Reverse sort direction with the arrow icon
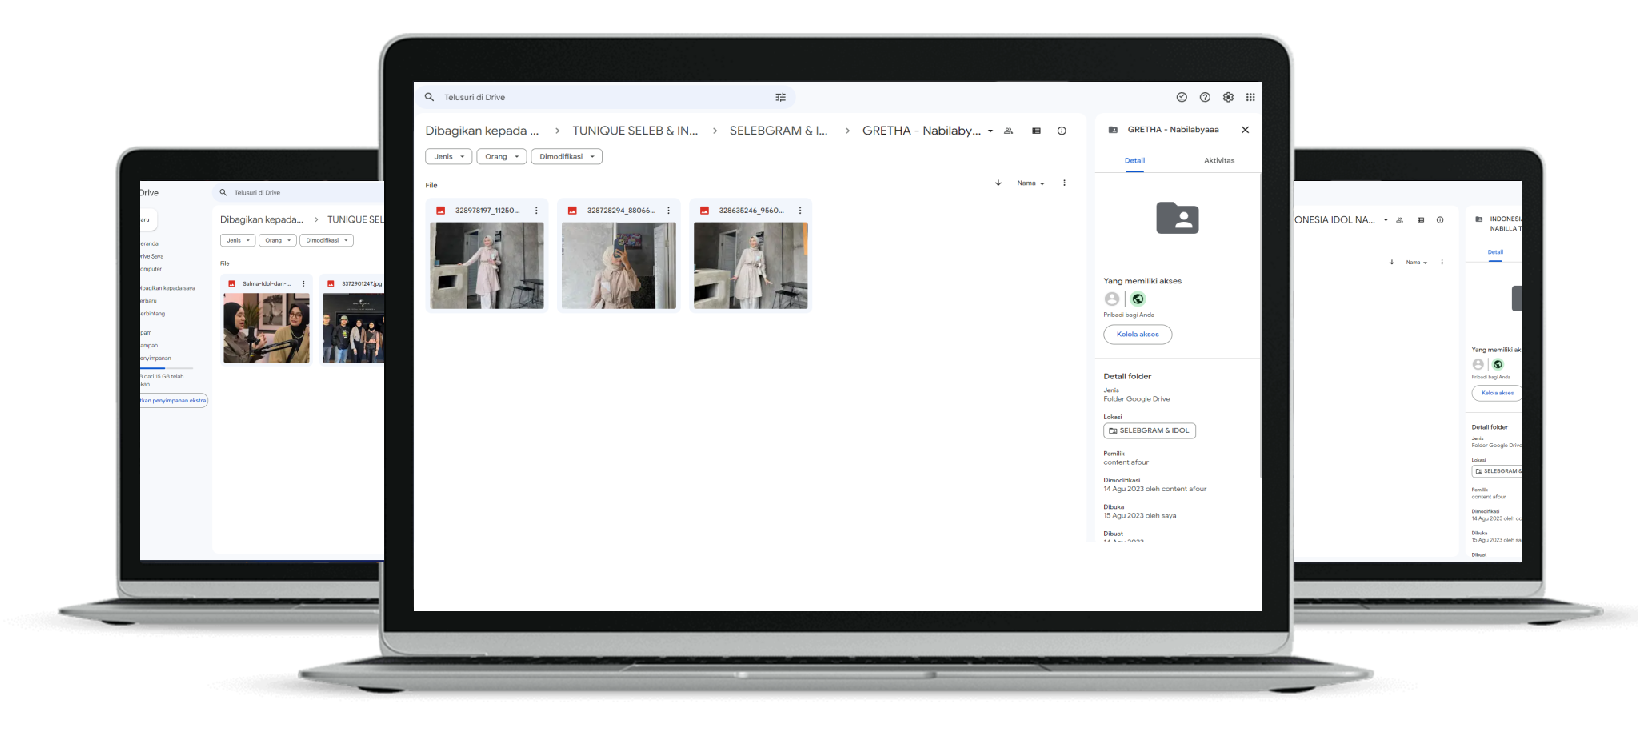Image resolution: width=1638 pixels, height=754 pixels. point(998,183)
